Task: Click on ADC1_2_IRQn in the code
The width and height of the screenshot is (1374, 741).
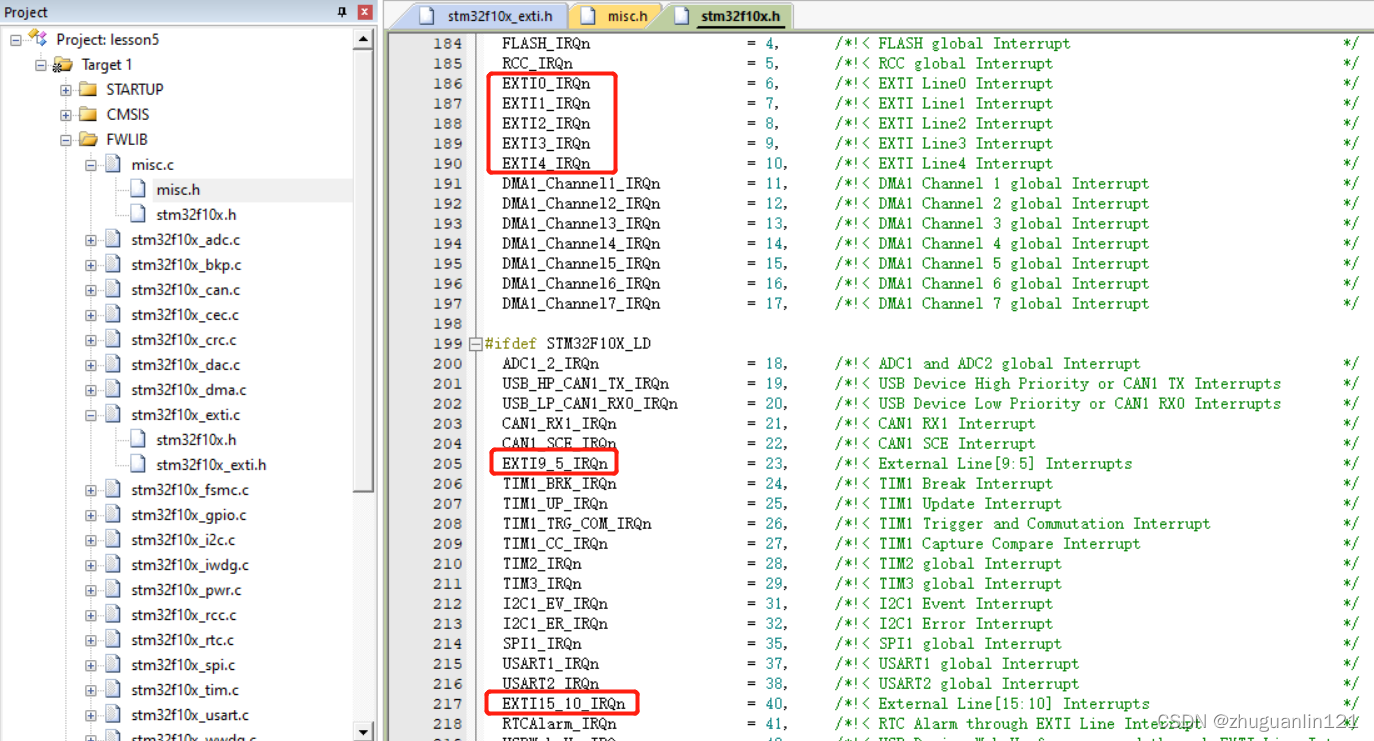Action: coord(550,363)
